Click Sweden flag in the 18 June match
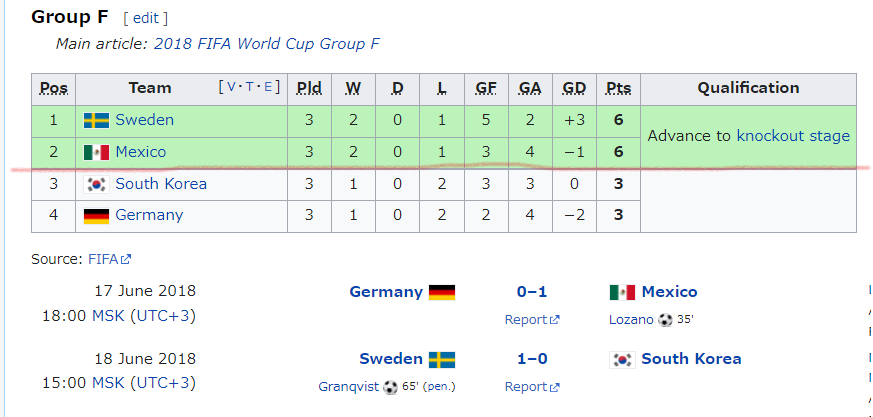This screenshot has width=873, height=417. click(x=442, y=360)
